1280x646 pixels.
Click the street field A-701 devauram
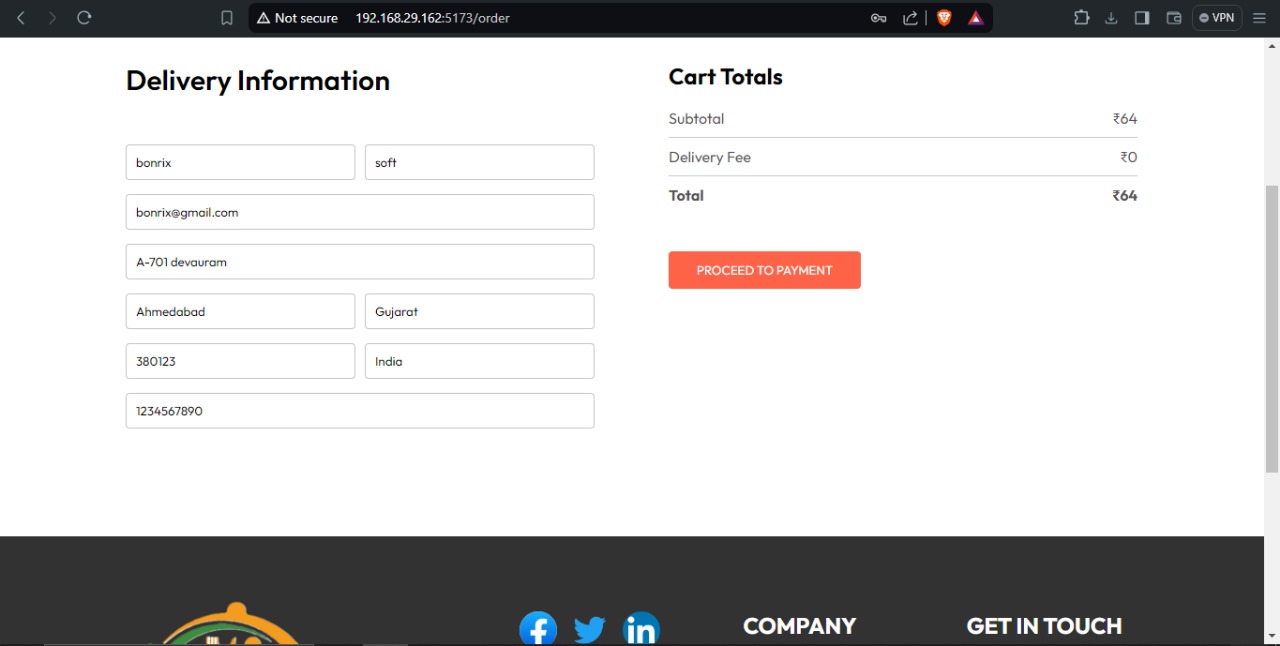coord(360,262)
